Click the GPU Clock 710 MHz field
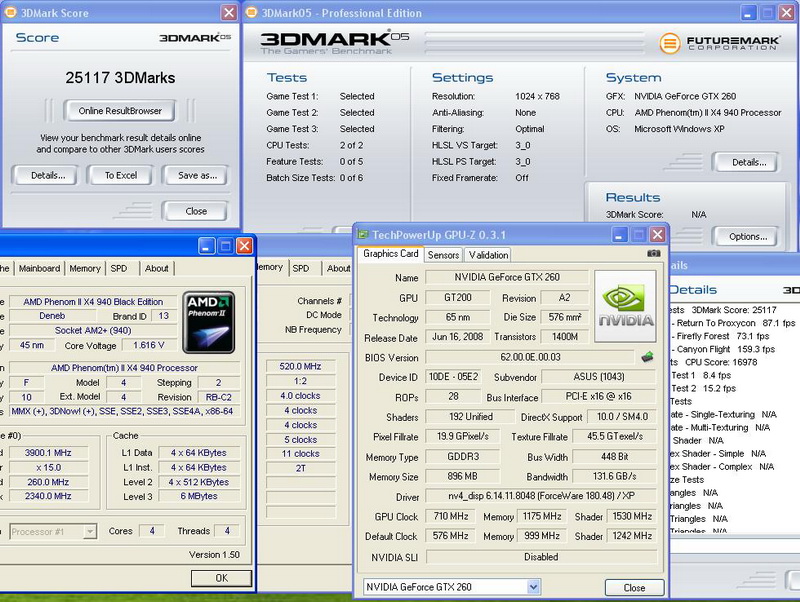Screen dimensions: 800x602 pyautogui.click(x=451, y=516)
